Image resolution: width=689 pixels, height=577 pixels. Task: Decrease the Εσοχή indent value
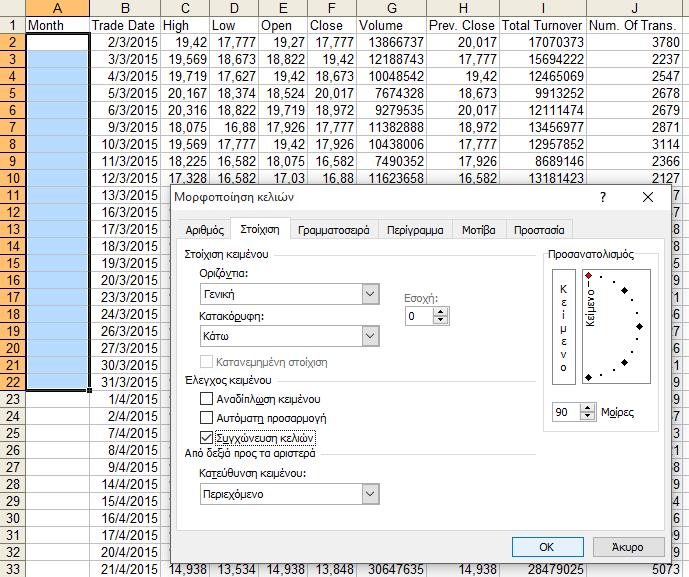click(441, 320)
